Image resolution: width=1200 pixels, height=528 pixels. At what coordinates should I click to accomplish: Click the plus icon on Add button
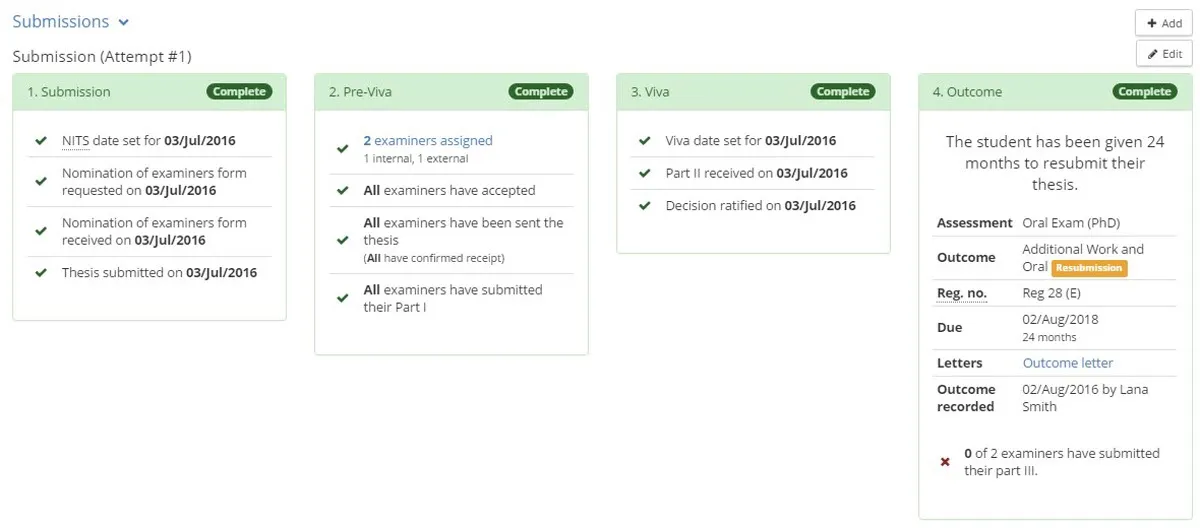click(1152, 23)
